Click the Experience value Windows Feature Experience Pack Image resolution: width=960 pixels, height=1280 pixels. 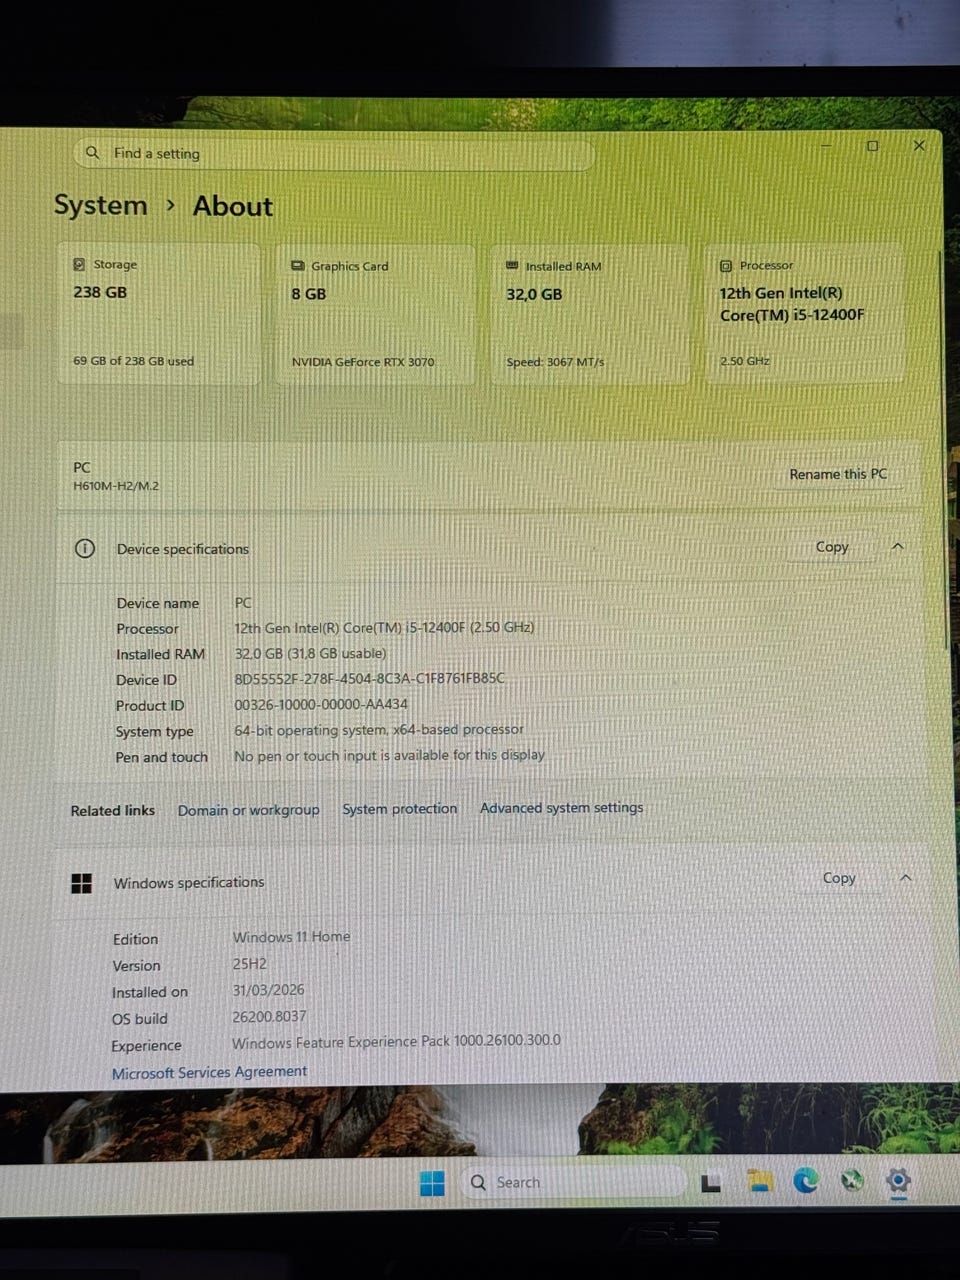click(396, 1041)
